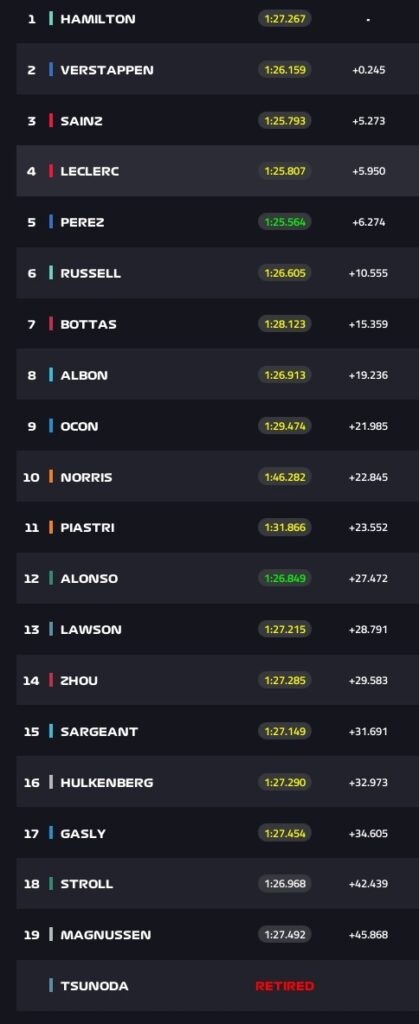Screen dimensions: 419x1024
Task: Click Perez's green fastest lap time 1:25.564
Action: pyautogui.click(x=285, y=222)
